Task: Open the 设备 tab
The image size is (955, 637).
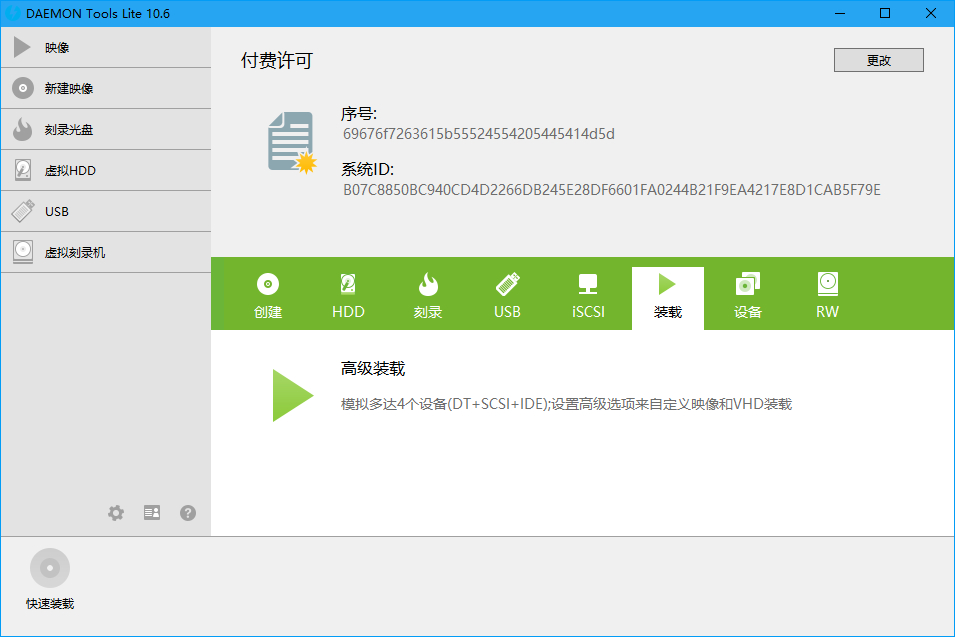Action: 747,294
